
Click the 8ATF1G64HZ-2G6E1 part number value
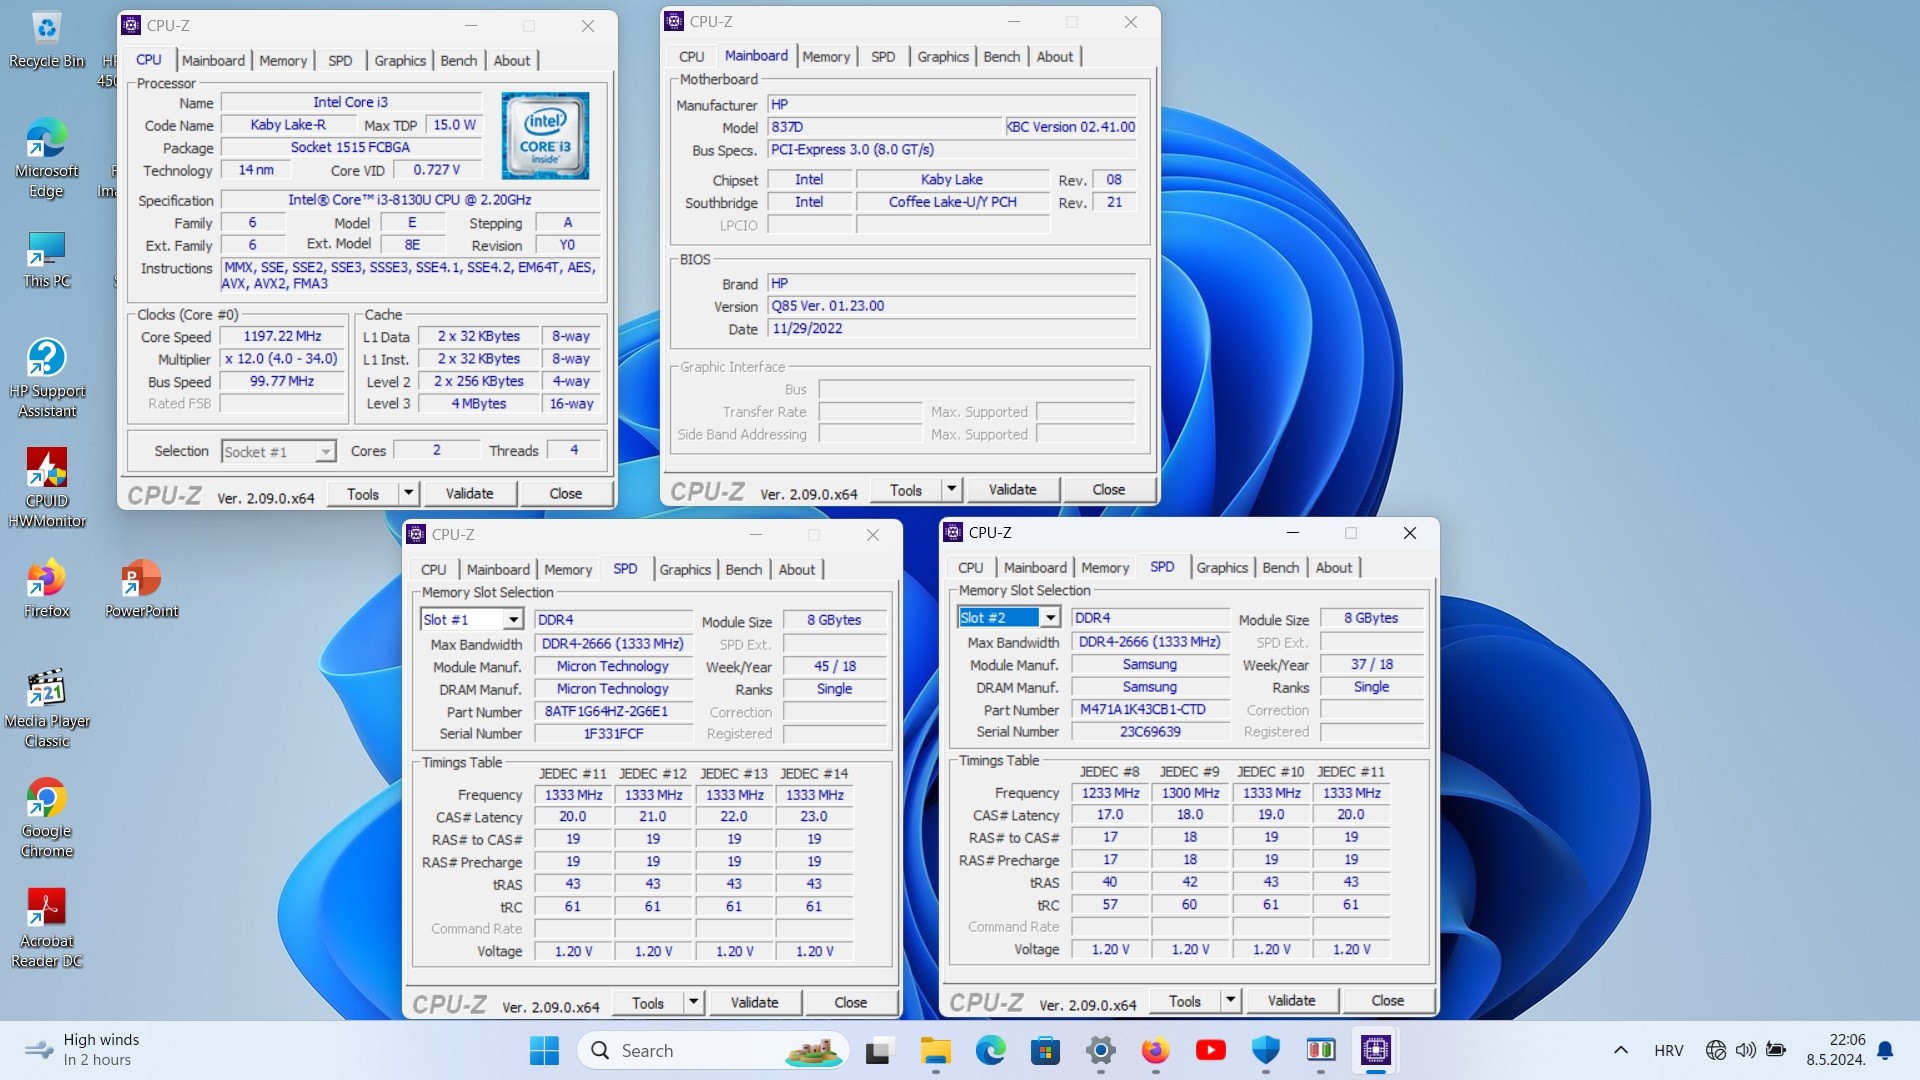pyautogui.click(x=613, y=711)
